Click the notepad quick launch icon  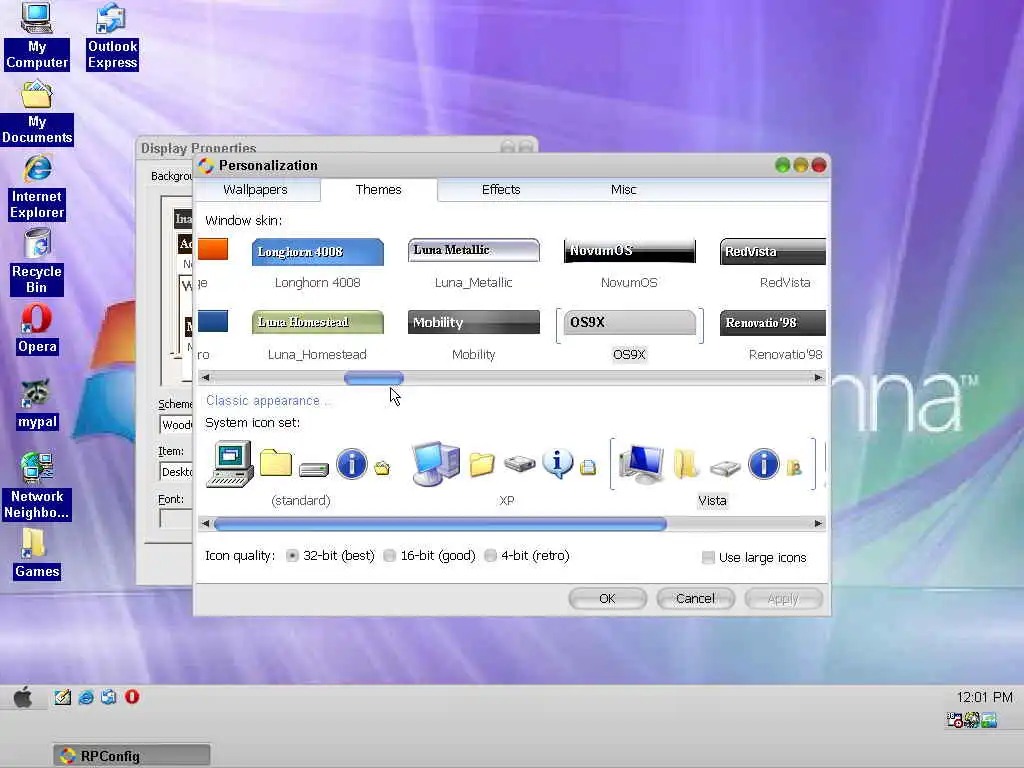(x=63, y=697)
